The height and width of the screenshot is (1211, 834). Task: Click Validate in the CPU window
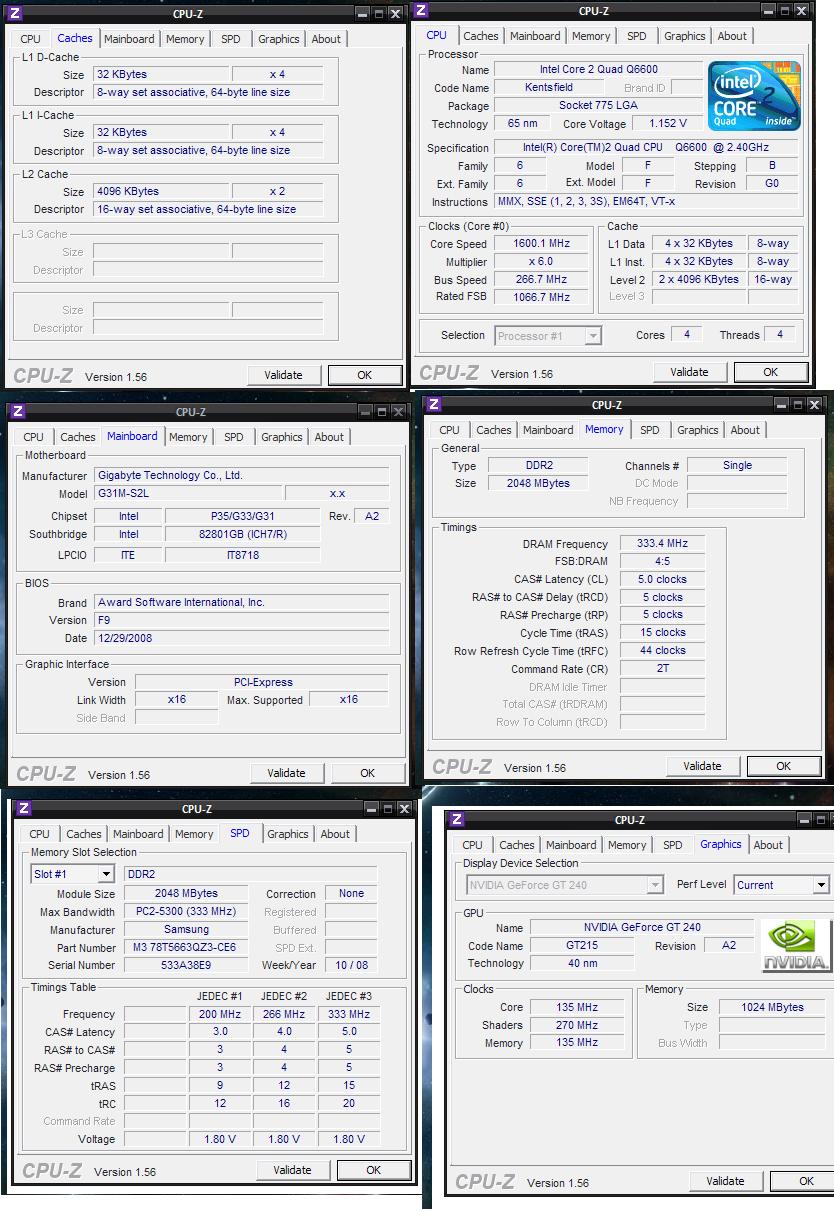pos(689,372)
